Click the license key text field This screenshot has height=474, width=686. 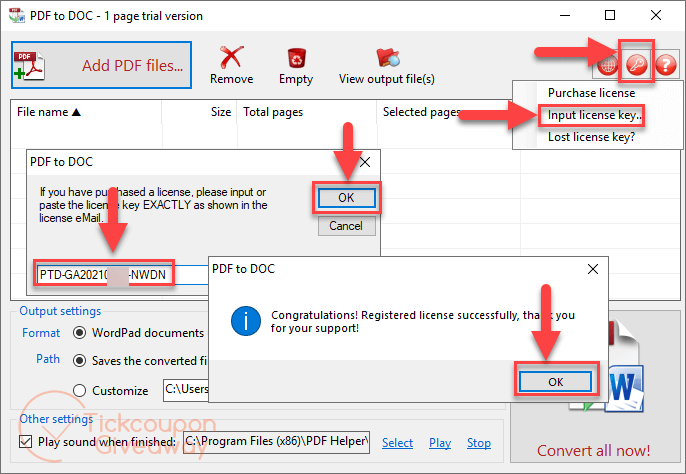click(x=122, y=275)
